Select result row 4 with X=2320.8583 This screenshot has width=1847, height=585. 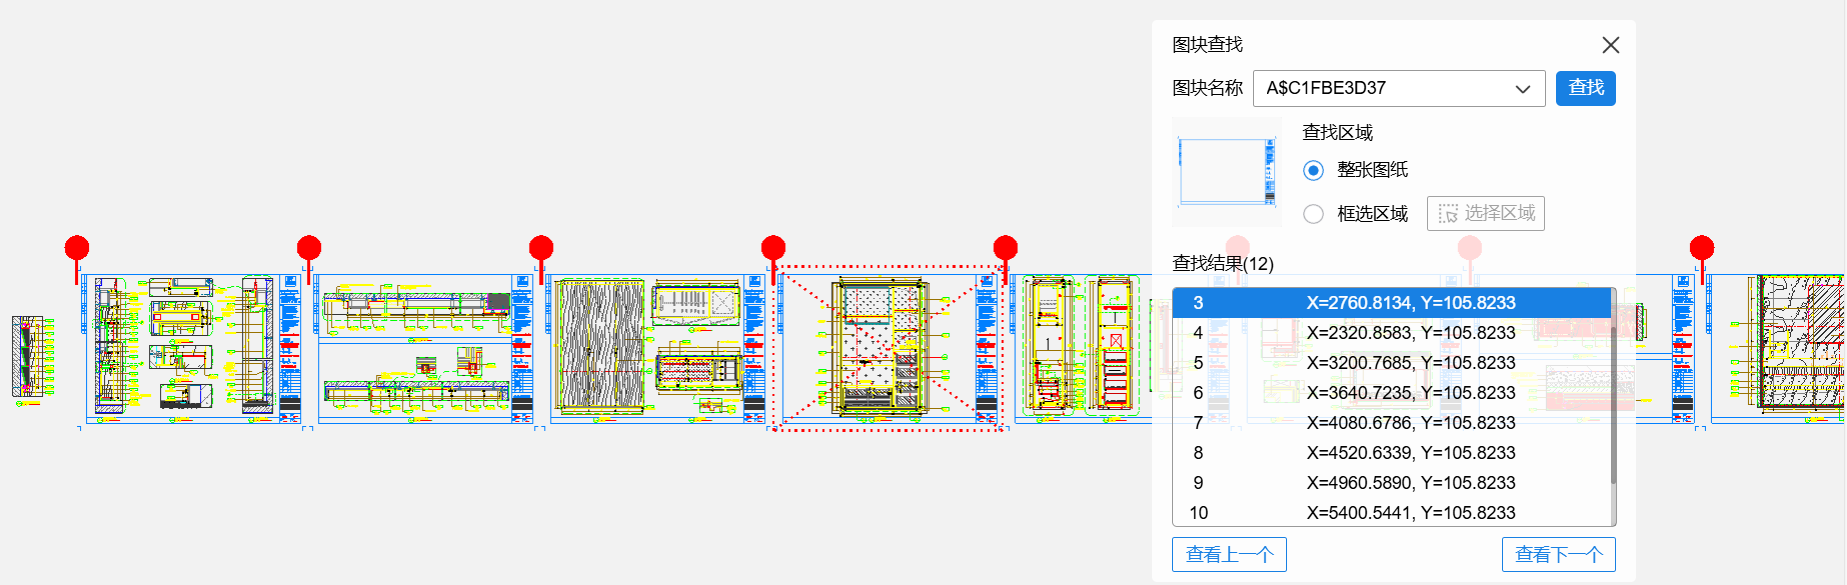click(x=1392, y=333)
